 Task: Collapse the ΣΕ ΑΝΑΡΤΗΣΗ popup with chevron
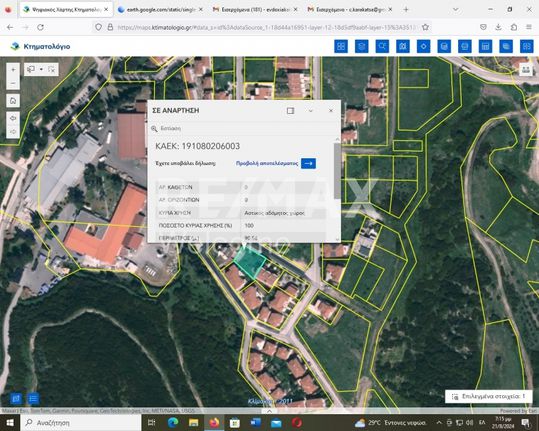pyautogui.click(x=311, y=111)
